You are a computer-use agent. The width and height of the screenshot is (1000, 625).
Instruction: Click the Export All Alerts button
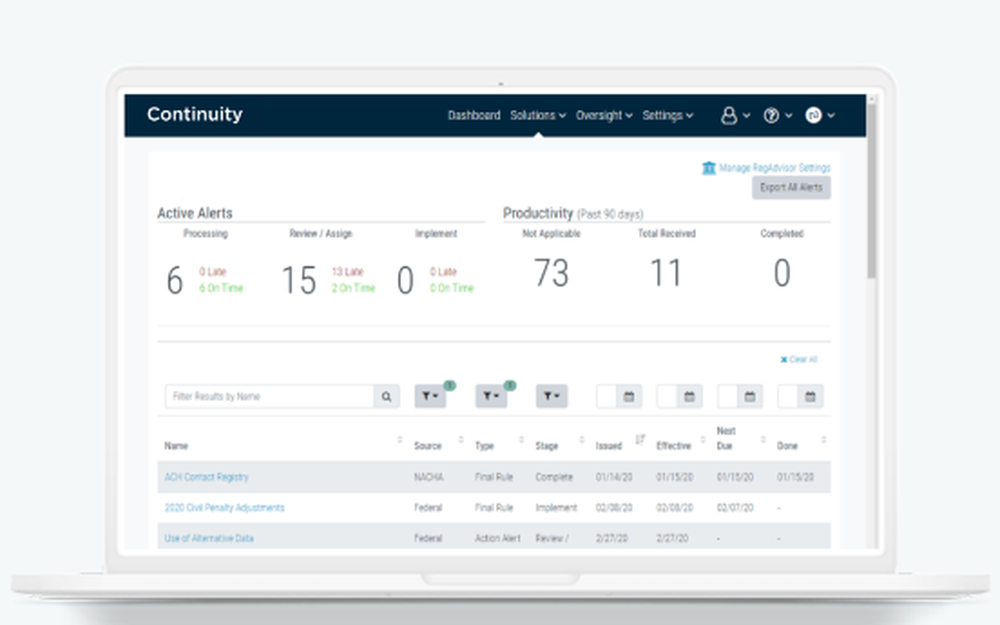tap(790, 188)
